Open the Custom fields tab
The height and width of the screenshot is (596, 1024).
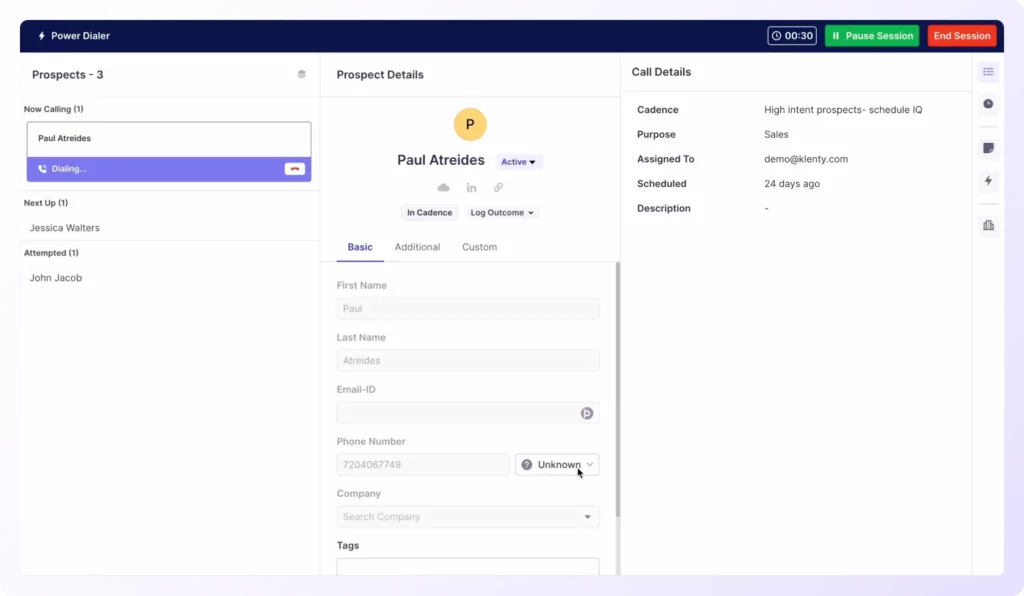coord(479,246)
